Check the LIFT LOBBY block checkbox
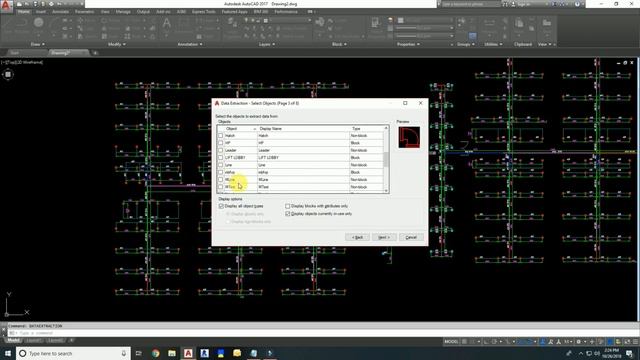 (x=221, y=158)
